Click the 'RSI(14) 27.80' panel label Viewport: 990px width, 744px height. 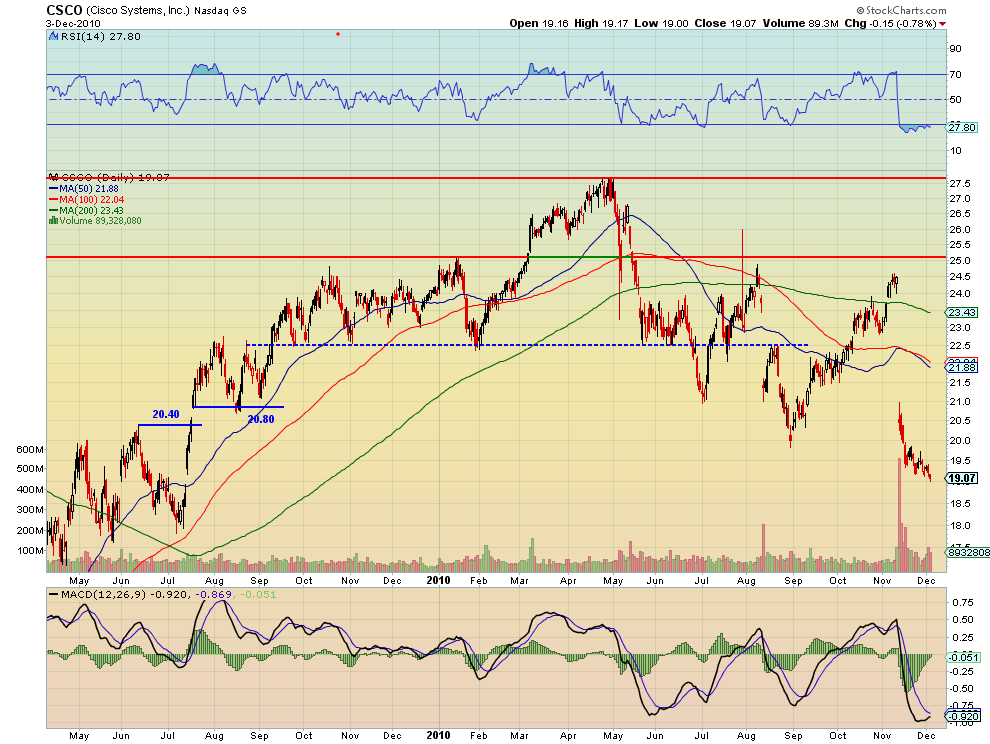100,37
